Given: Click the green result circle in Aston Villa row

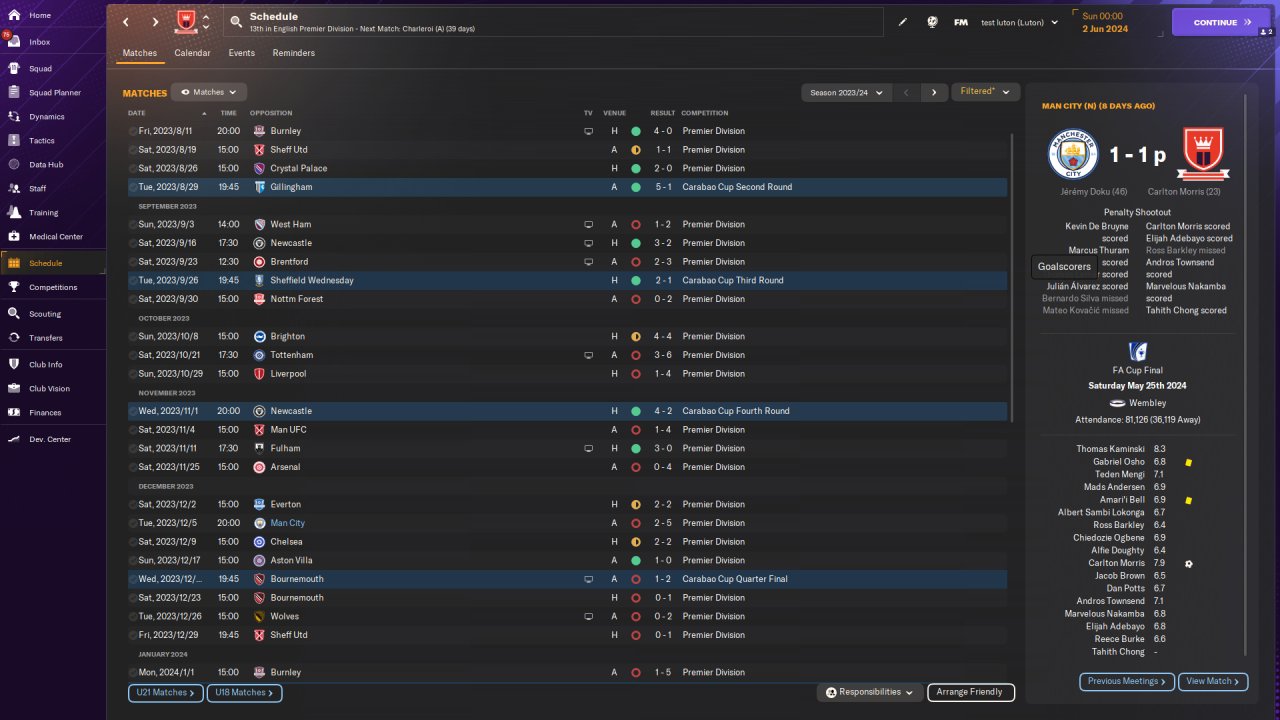Looking at the screenshot, I should click(x=635, y=560).
